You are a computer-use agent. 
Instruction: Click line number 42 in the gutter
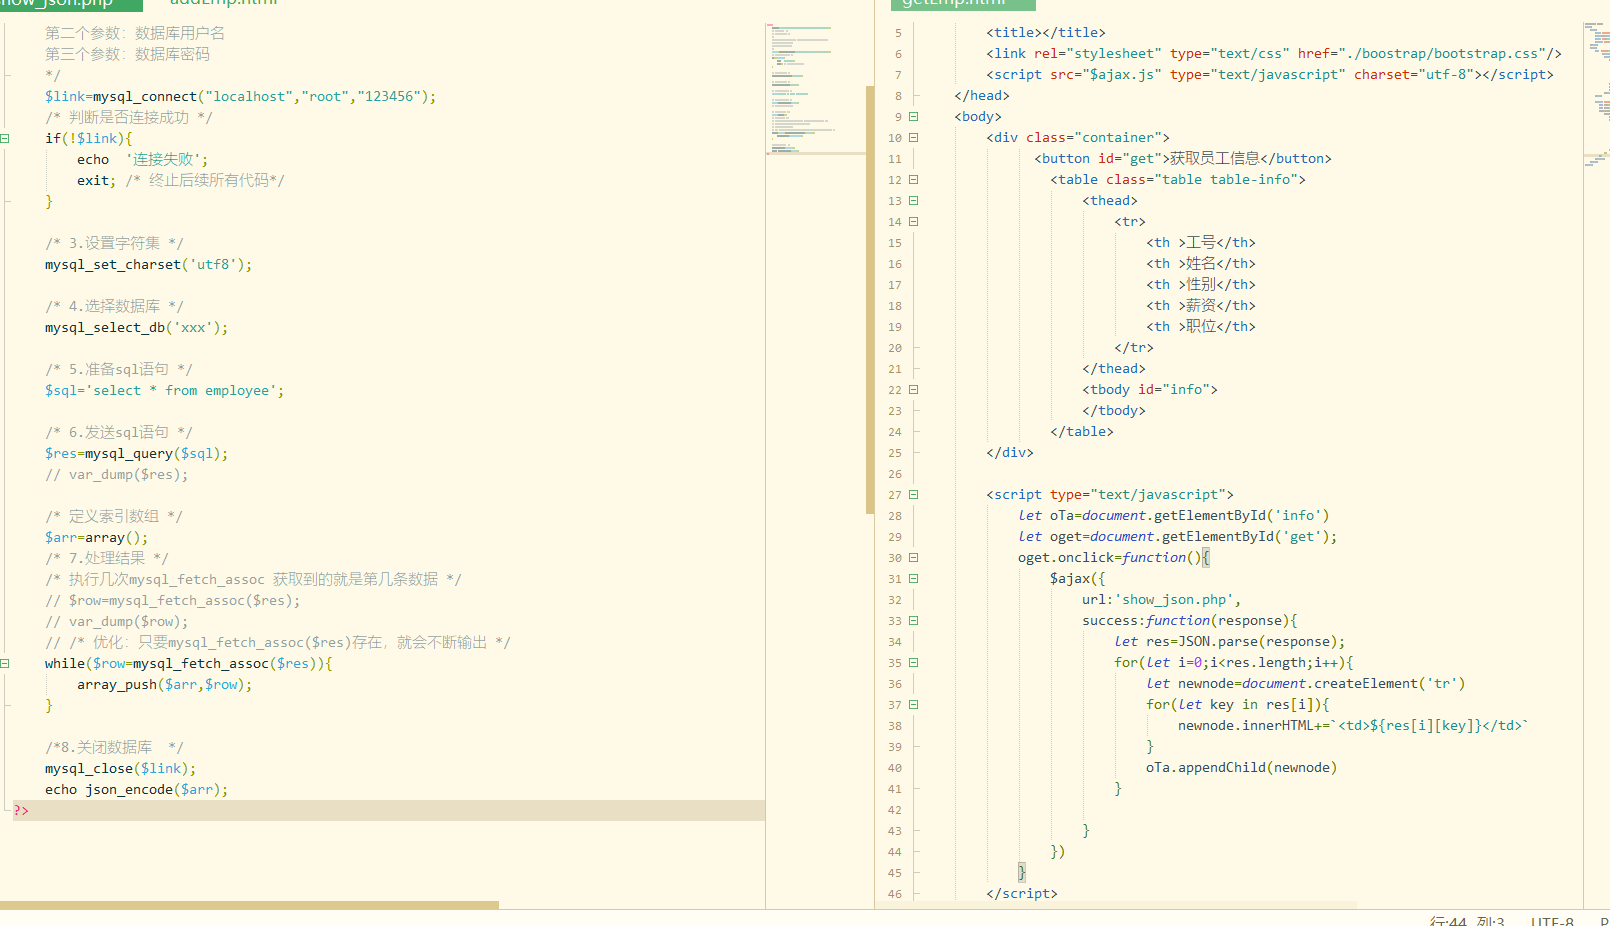click(895, 810)
